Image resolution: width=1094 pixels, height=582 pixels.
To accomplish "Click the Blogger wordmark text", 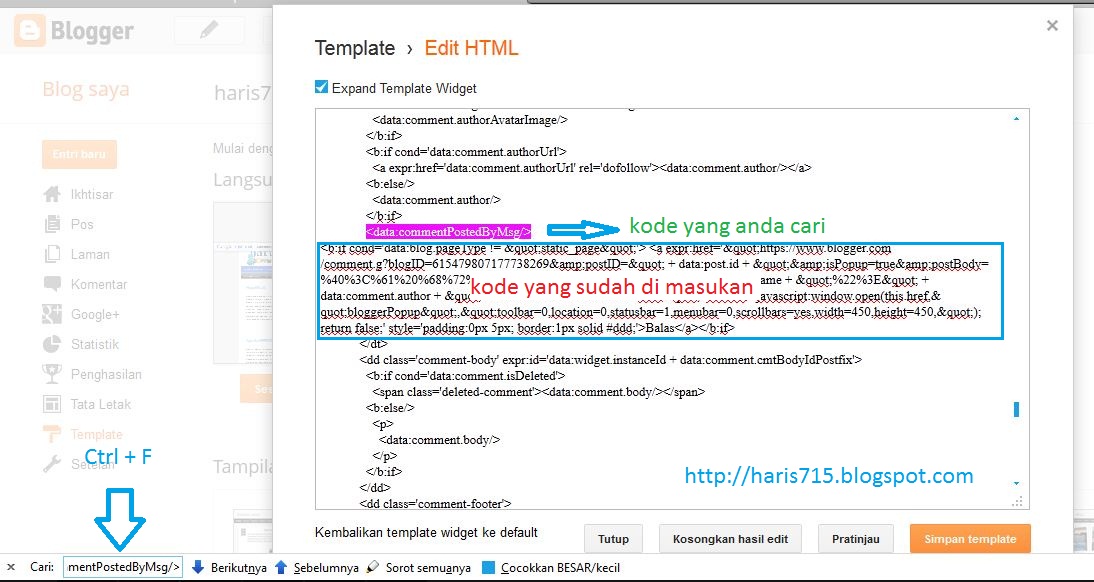I will point(92,31).
